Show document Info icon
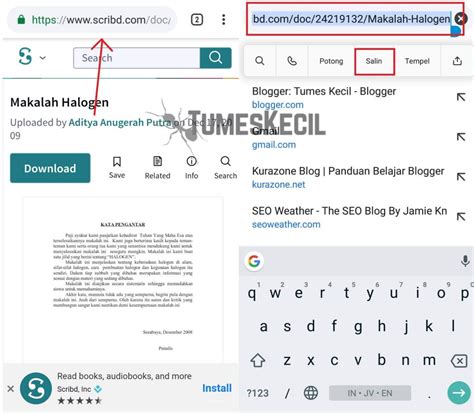The width and height of the screenshot is (474, 413). tap(191, 168)
